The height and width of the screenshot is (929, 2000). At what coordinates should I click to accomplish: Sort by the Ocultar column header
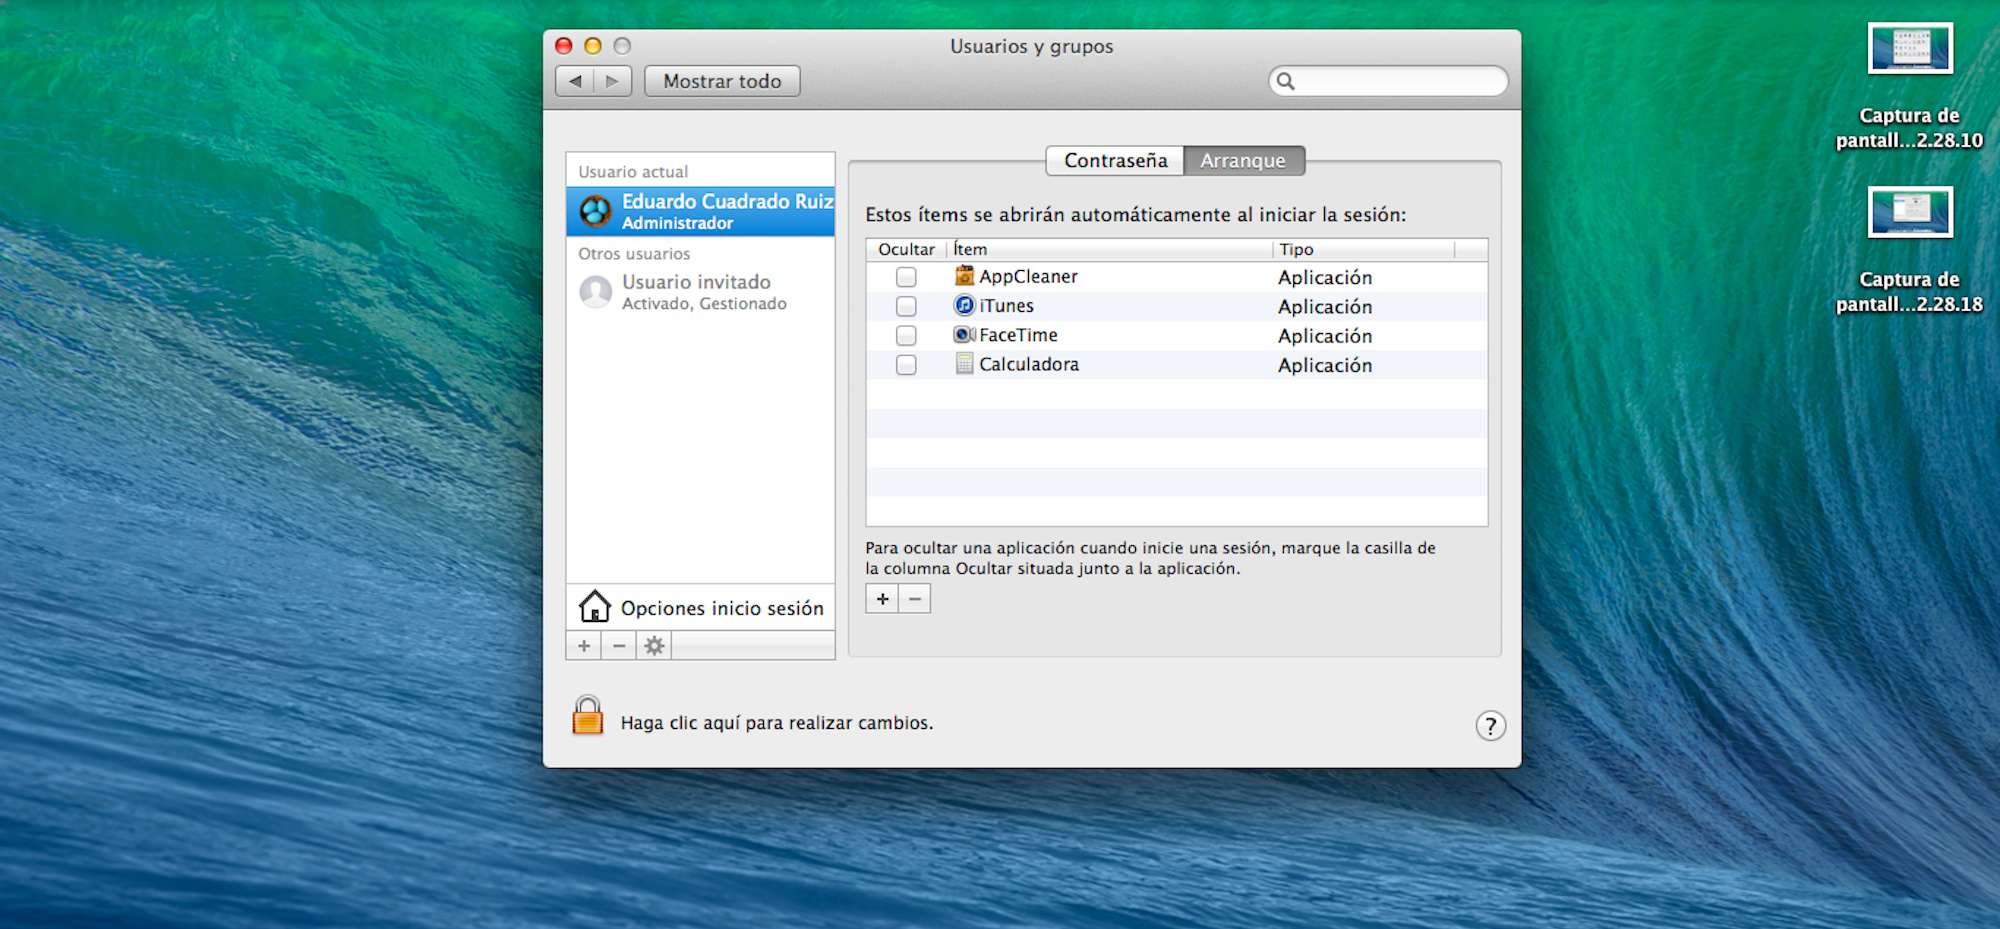click(x=906, y=249)
